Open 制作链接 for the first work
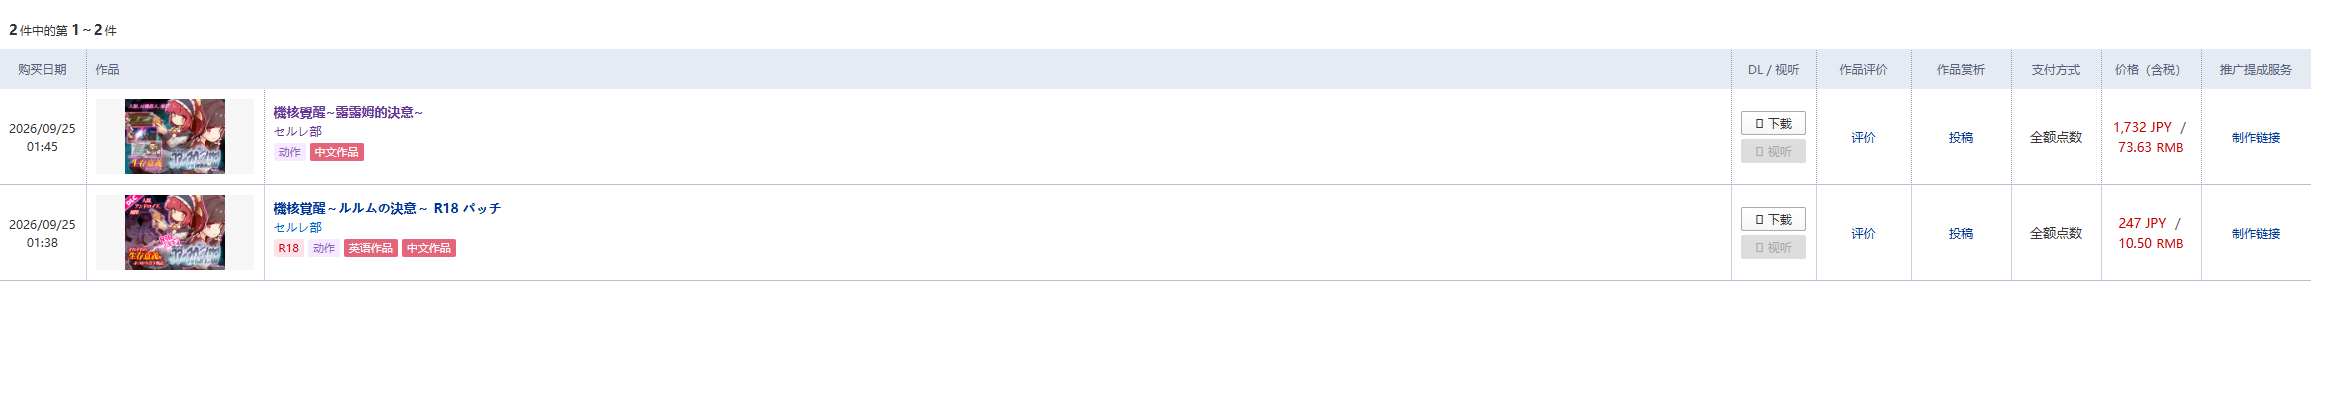The height and width of the screenshot is (400, 2325). (x=2256, y=137)
